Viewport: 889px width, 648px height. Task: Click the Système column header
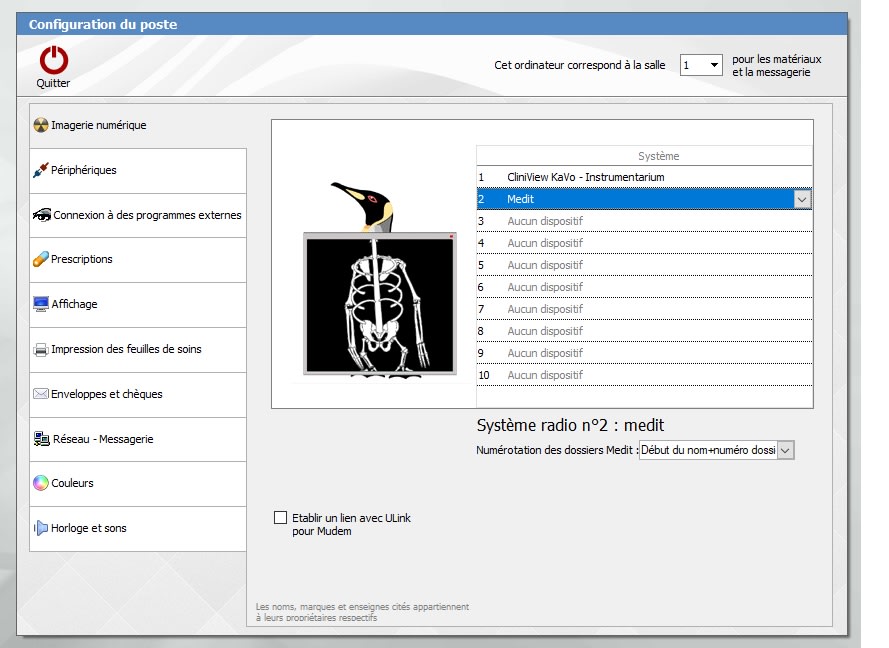(658, 156)
